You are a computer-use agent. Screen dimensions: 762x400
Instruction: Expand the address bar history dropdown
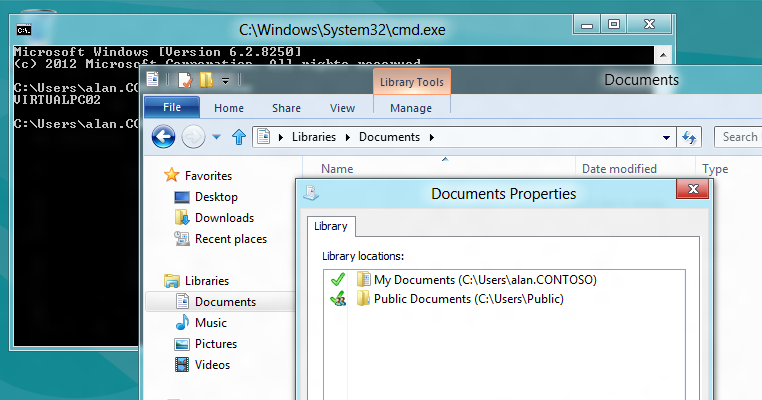(x=667, y=137)
